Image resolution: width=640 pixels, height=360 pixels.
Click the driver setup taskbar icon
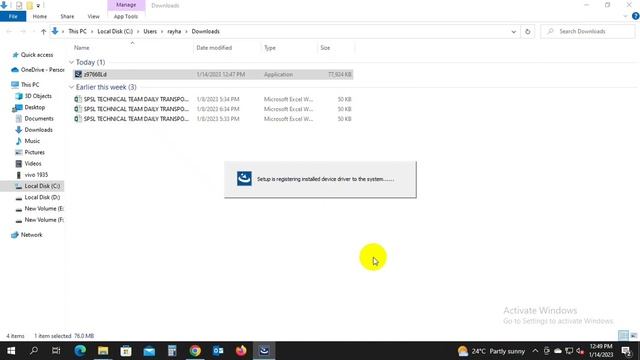point(264,351)
